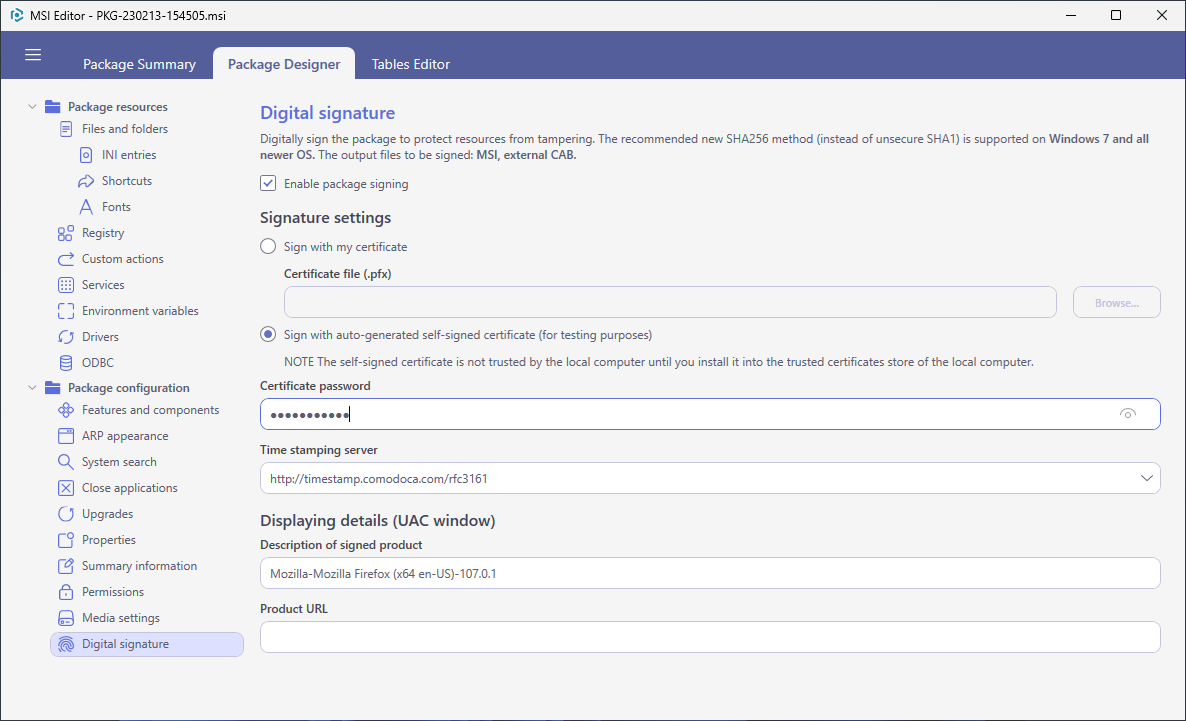Viewport: 1186px width, 721px height.
Task: Click the Registry blocks icon
Action: point(66,233)
